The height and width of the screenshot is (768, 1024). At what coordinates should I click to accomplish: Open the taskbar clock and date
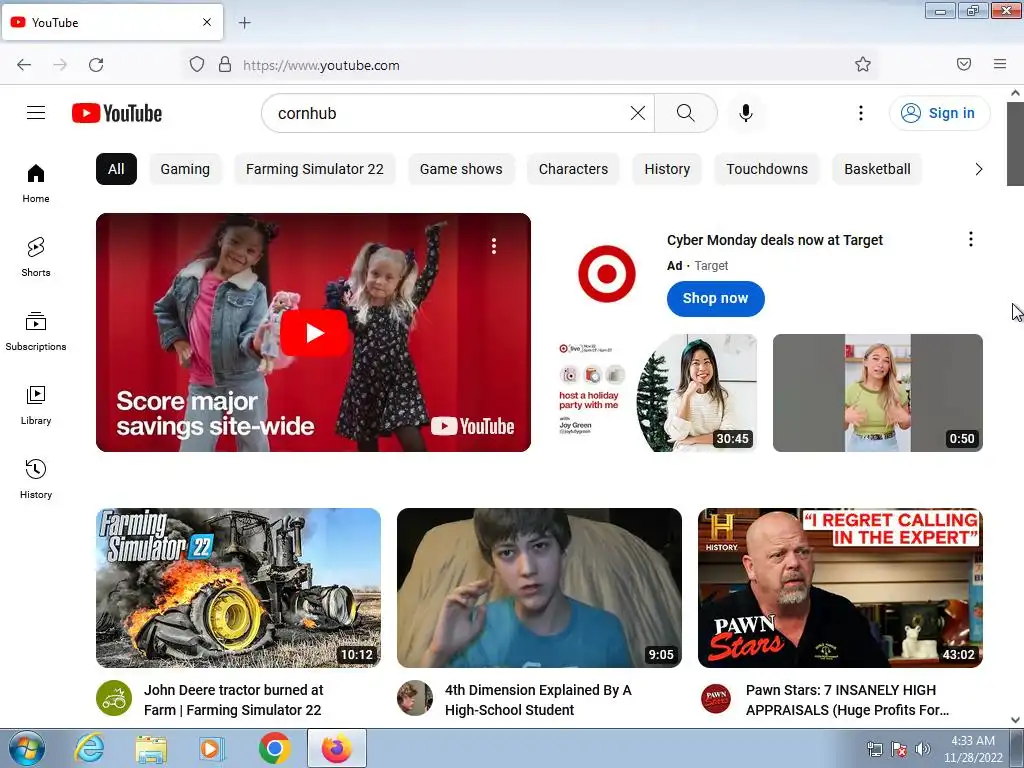click(x=973, y=748)
